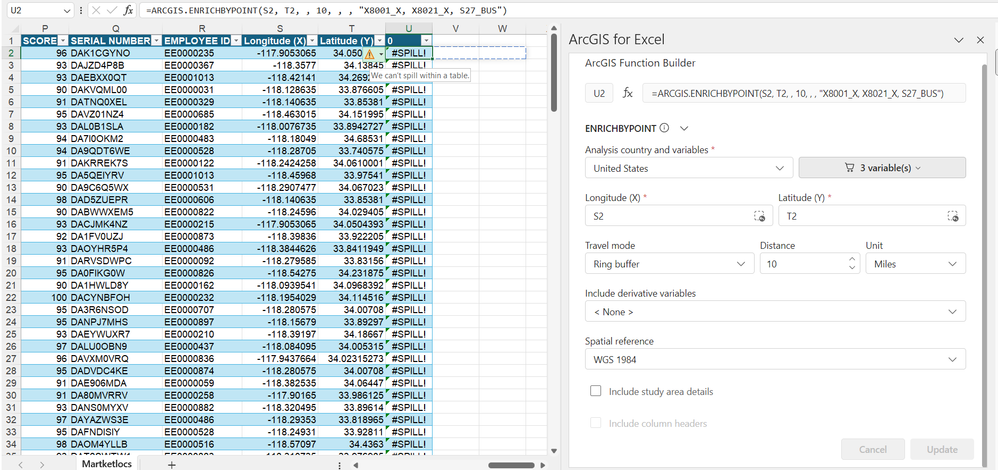Viewport: 998px width, 470px height.
Task: Click the worksheet horizontal scrollbar thumb
Action: pyautogui.click(x=511, y=465)
